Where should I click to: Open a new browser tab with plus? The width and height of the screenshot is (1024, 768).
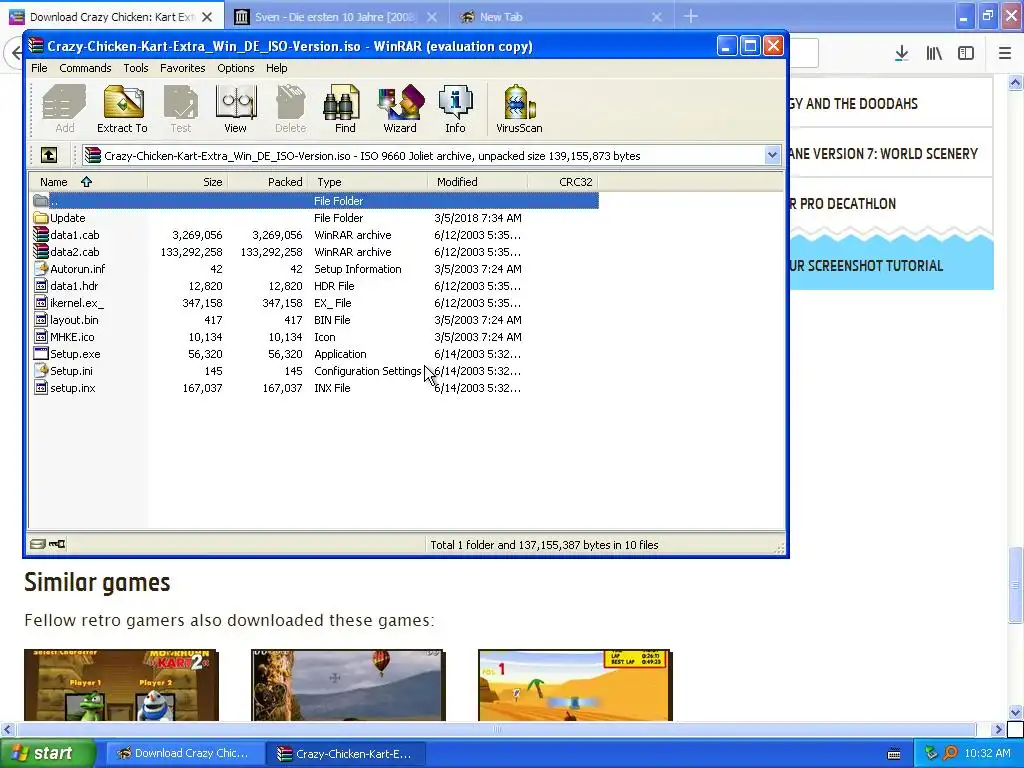click(x=691, y=17)
